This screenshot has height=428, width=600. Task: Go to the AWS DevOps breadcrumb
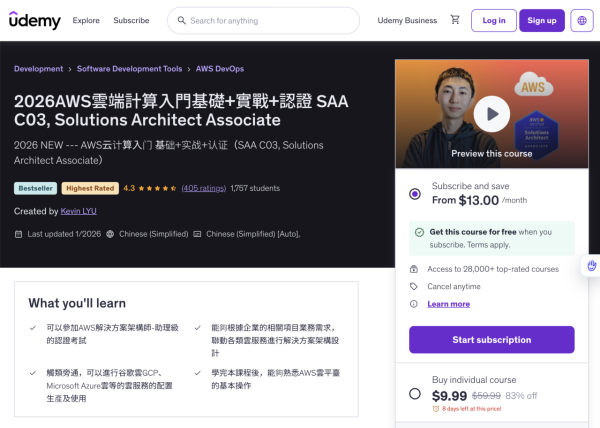[x=220, y=69]
